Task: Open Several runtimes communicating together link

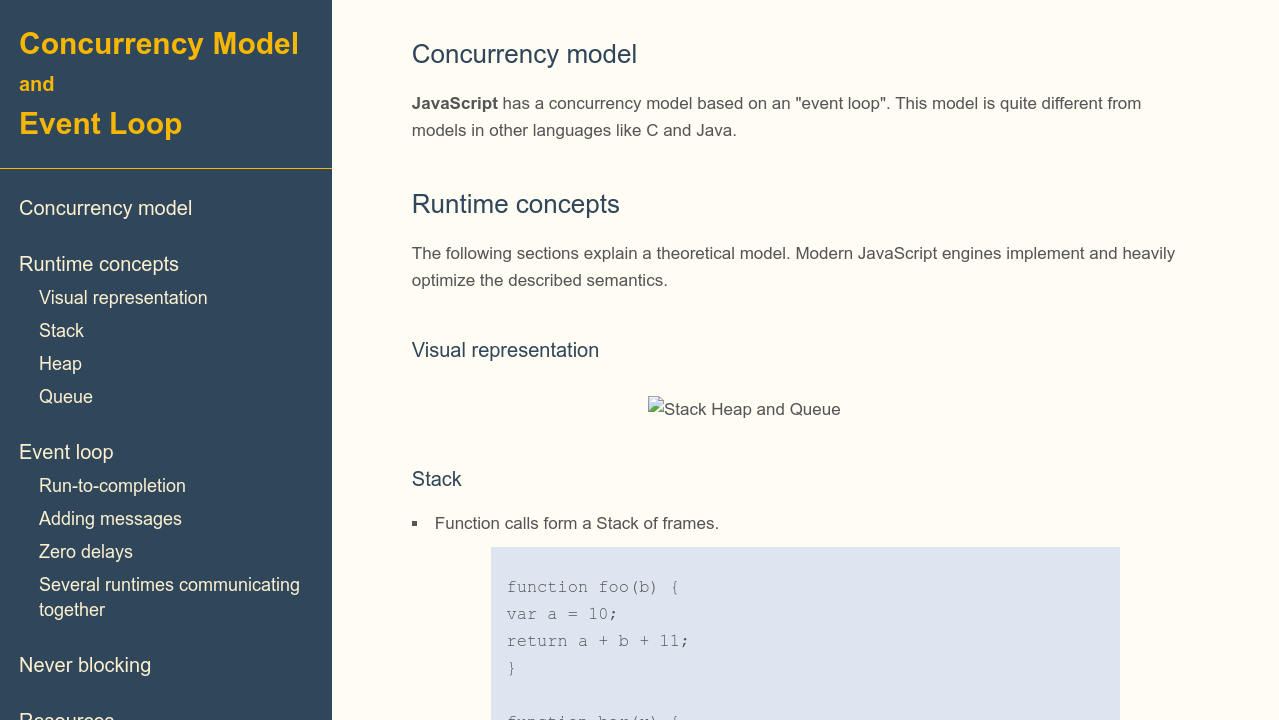Action: (x=169, y=597)
